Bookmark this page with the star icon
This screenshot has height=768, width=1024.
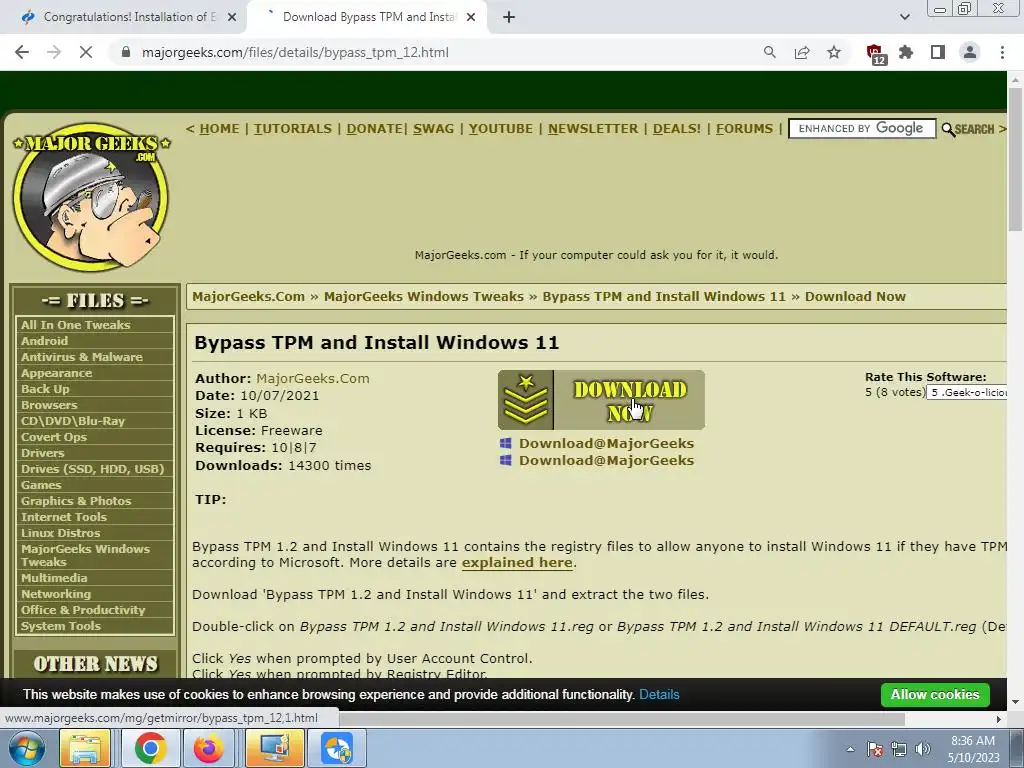pyautogui.click(x=834, y=52)
